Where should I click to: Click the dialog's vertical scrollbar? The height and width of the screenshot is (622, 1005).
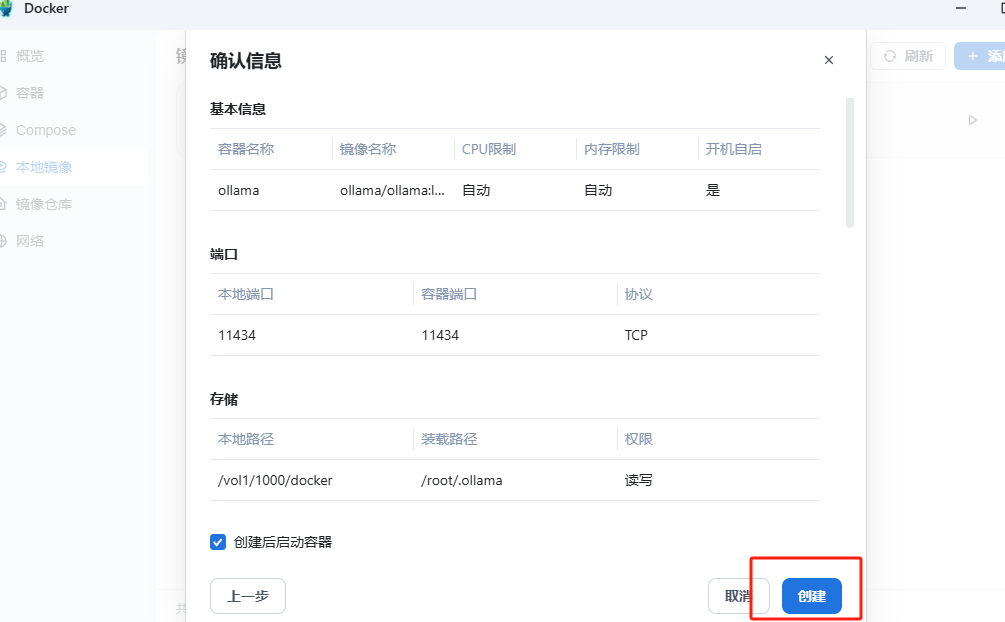(x=850, y=162)
